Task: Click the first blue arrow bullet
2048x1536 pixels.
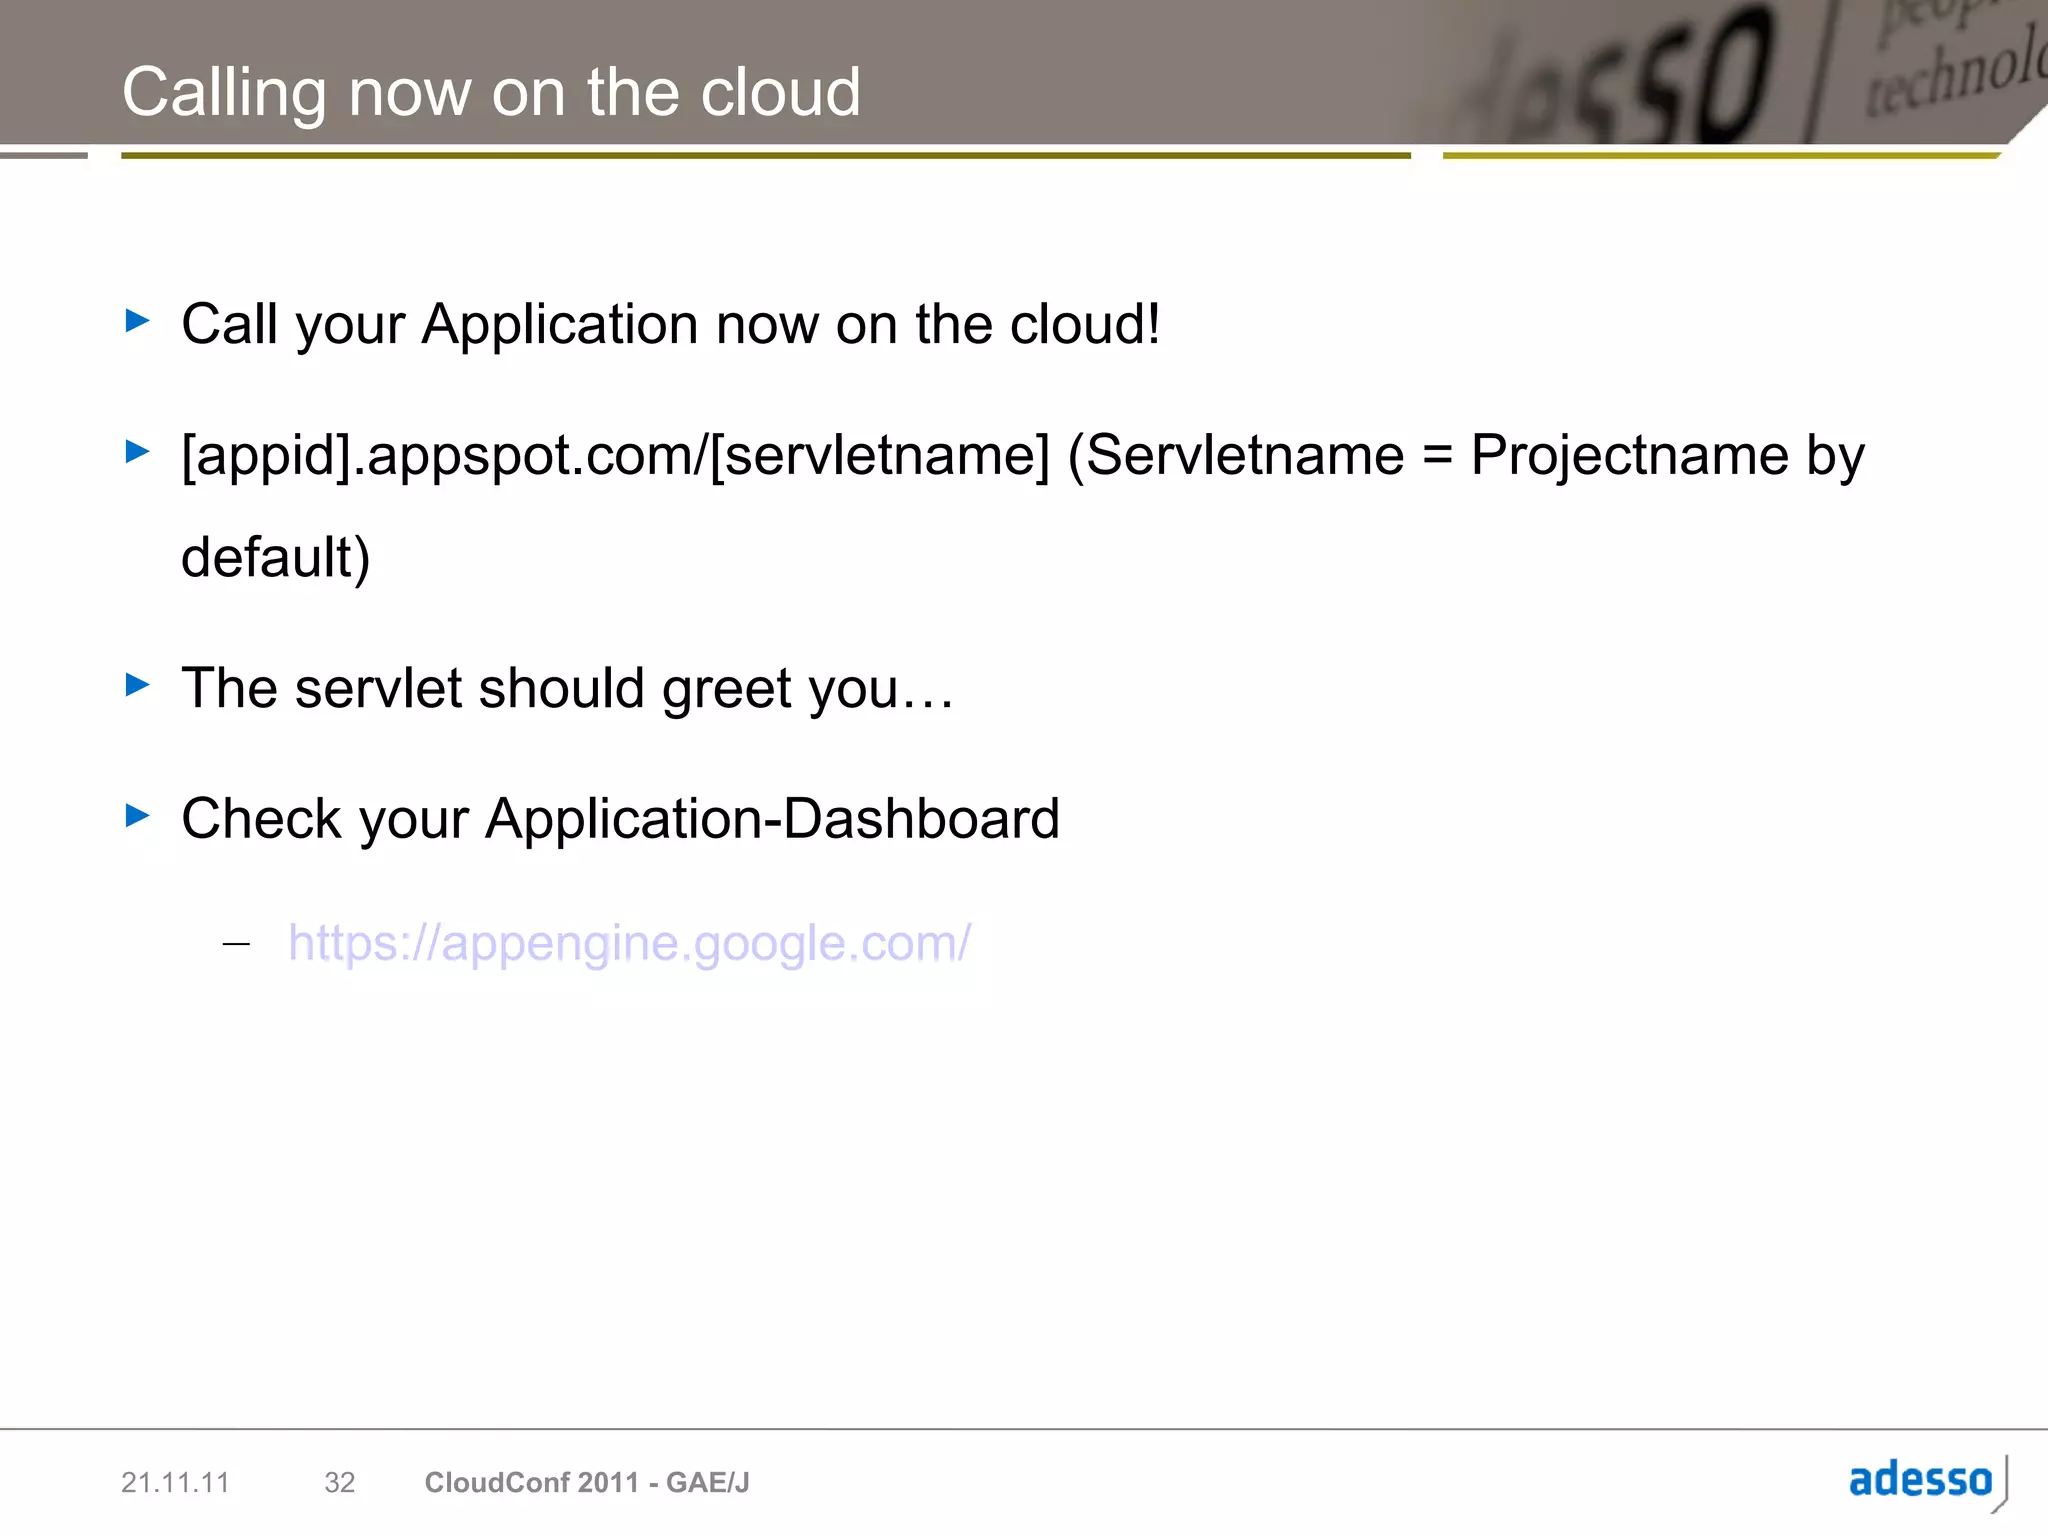Action: click(138, 321)
